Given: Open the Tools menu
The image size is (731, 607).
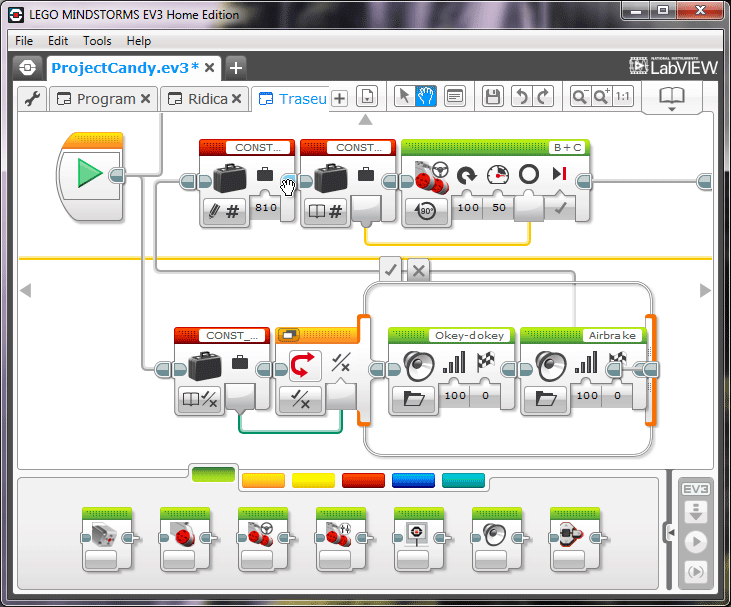Looking at the screenshot, I should pyautogui.click(x=97, y=41).
